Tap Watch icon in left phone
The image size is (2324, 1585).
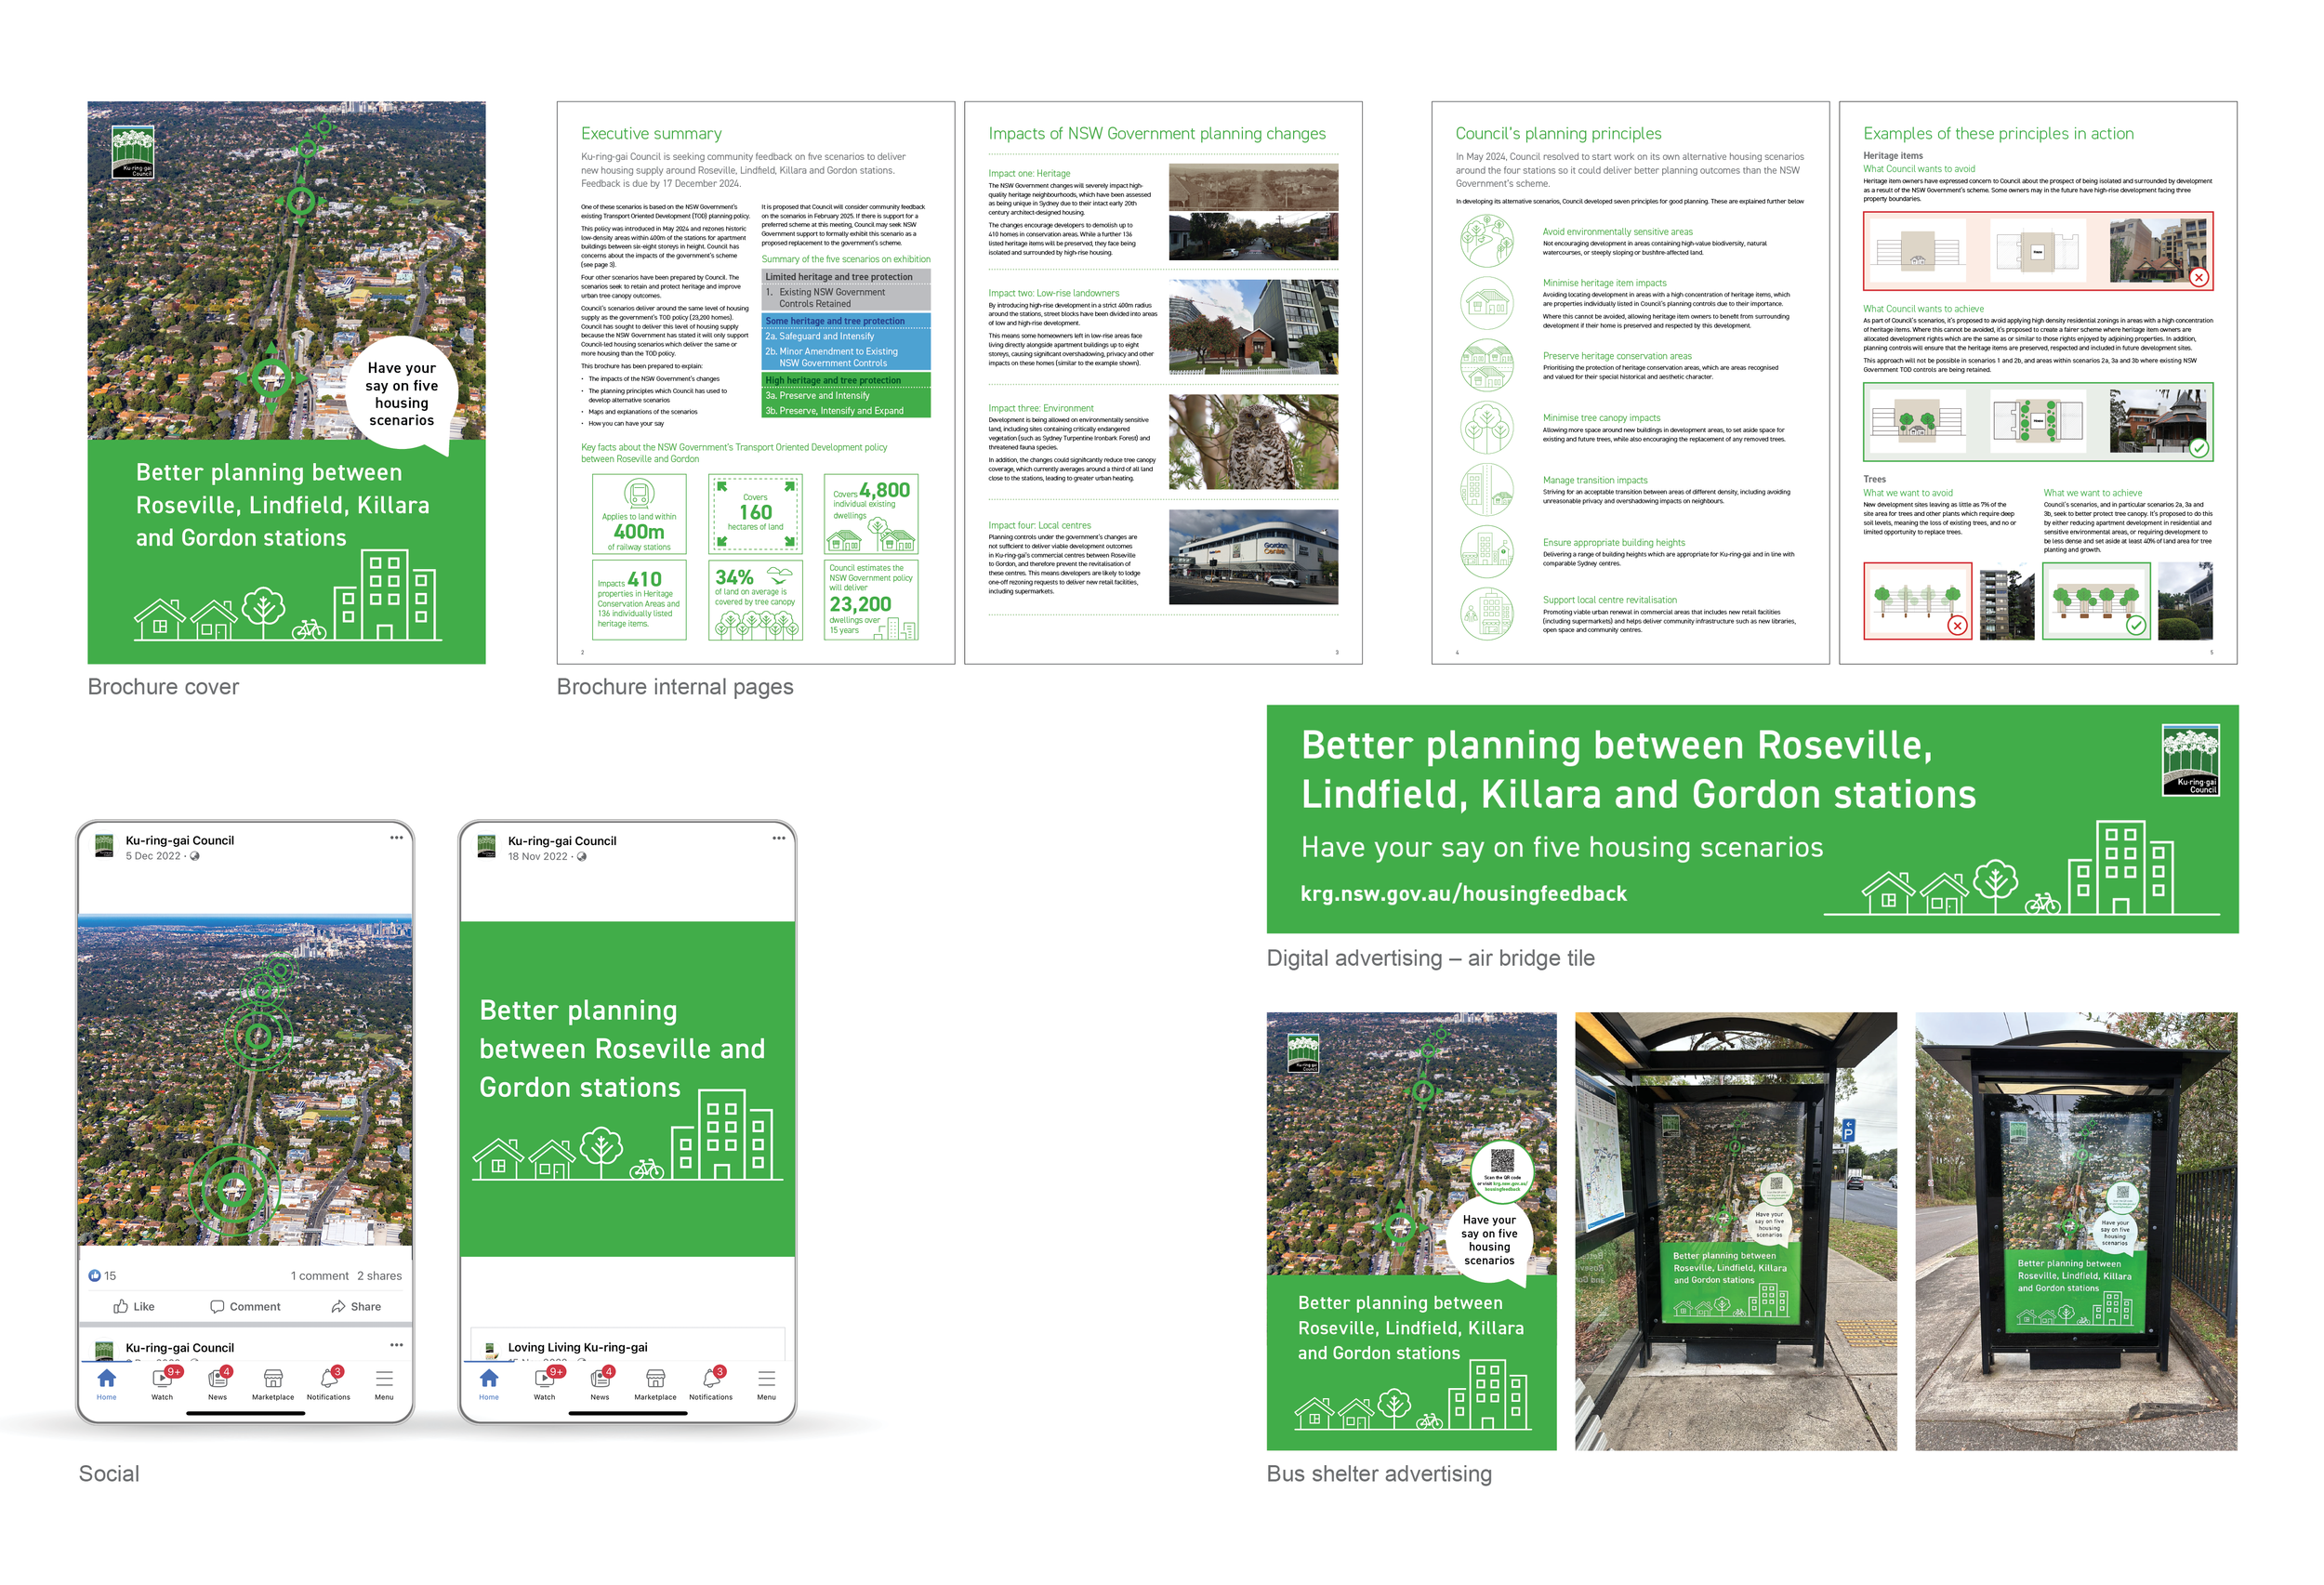(162, 1379)
